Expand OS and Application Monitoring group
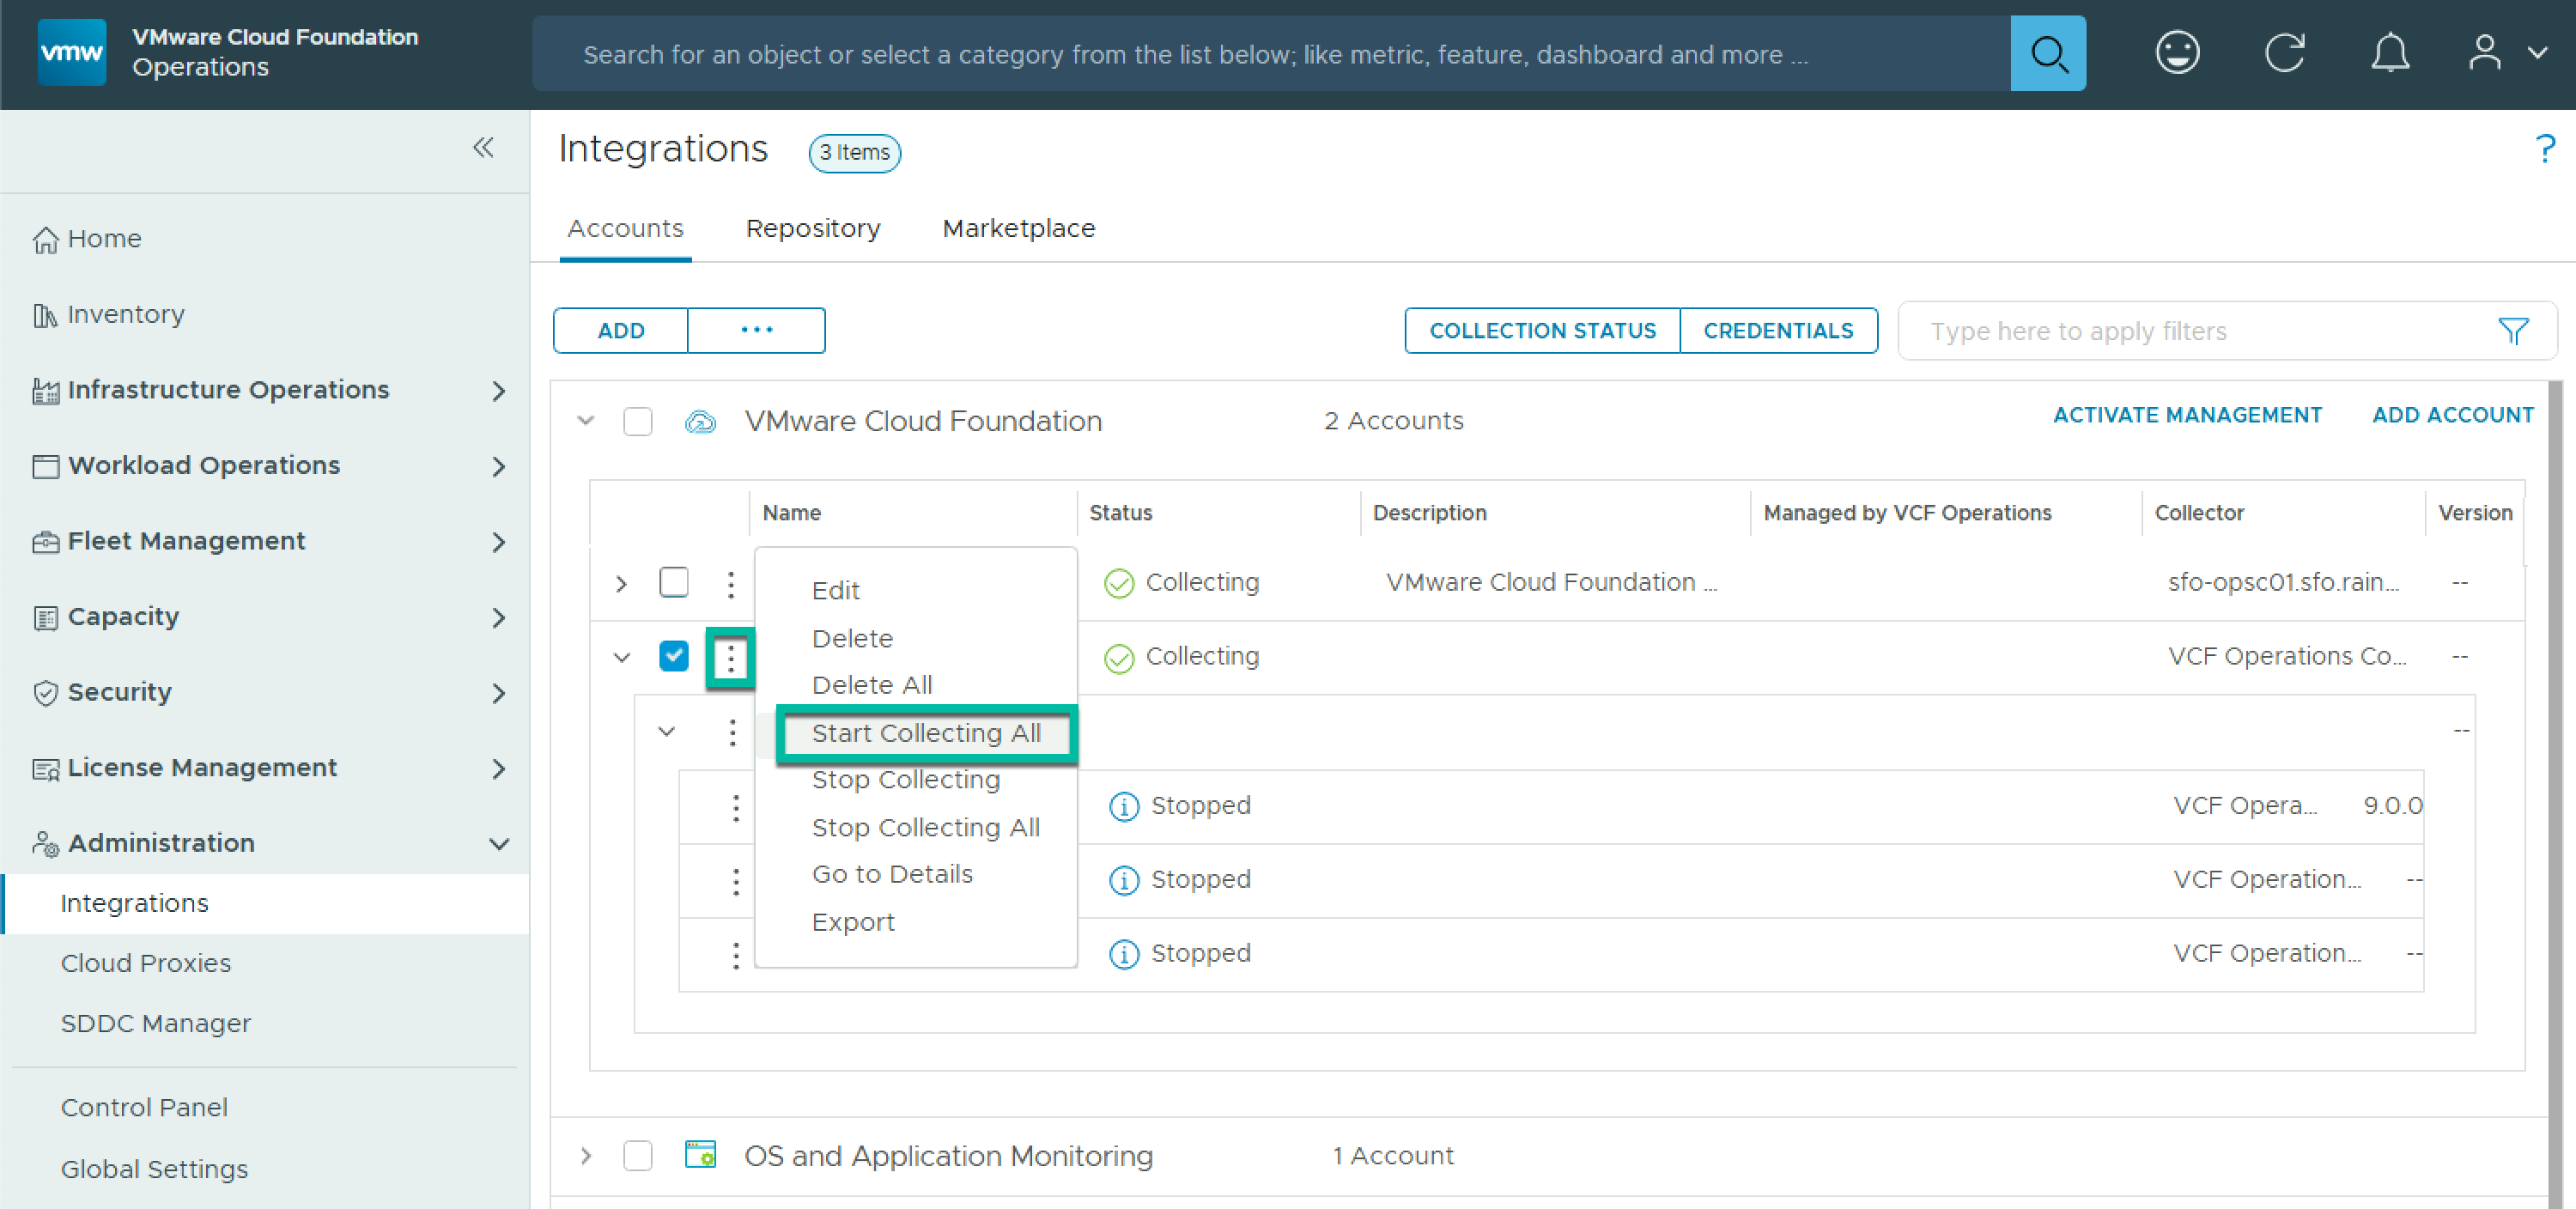This screenshot has height=1209, width=2576. [586, 1155]
